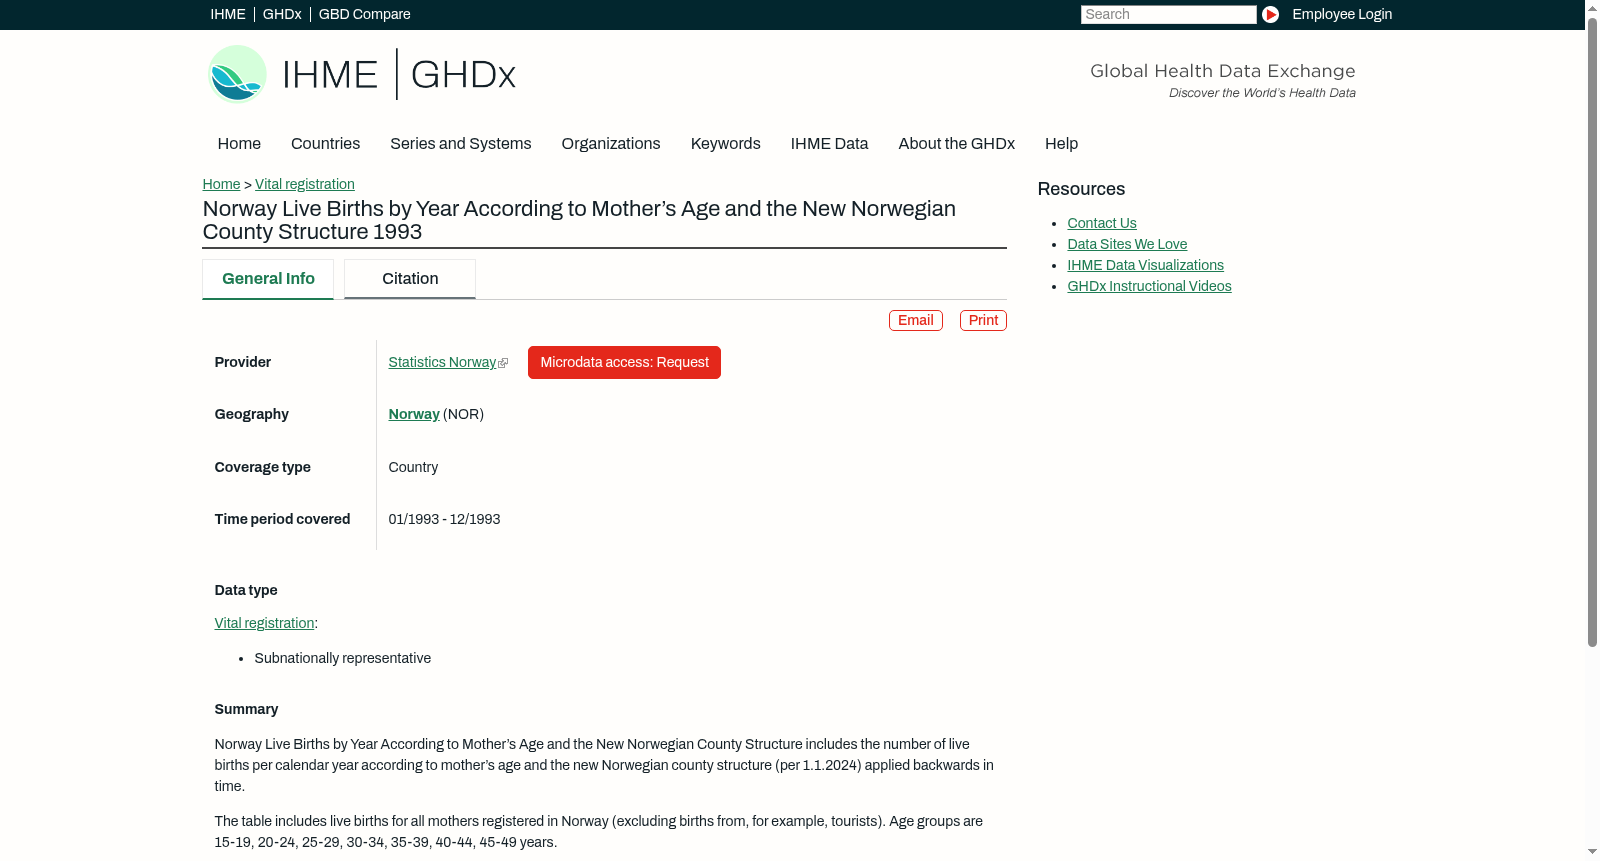Click the 'Subnationally representative' bullet text

(343, 658)
